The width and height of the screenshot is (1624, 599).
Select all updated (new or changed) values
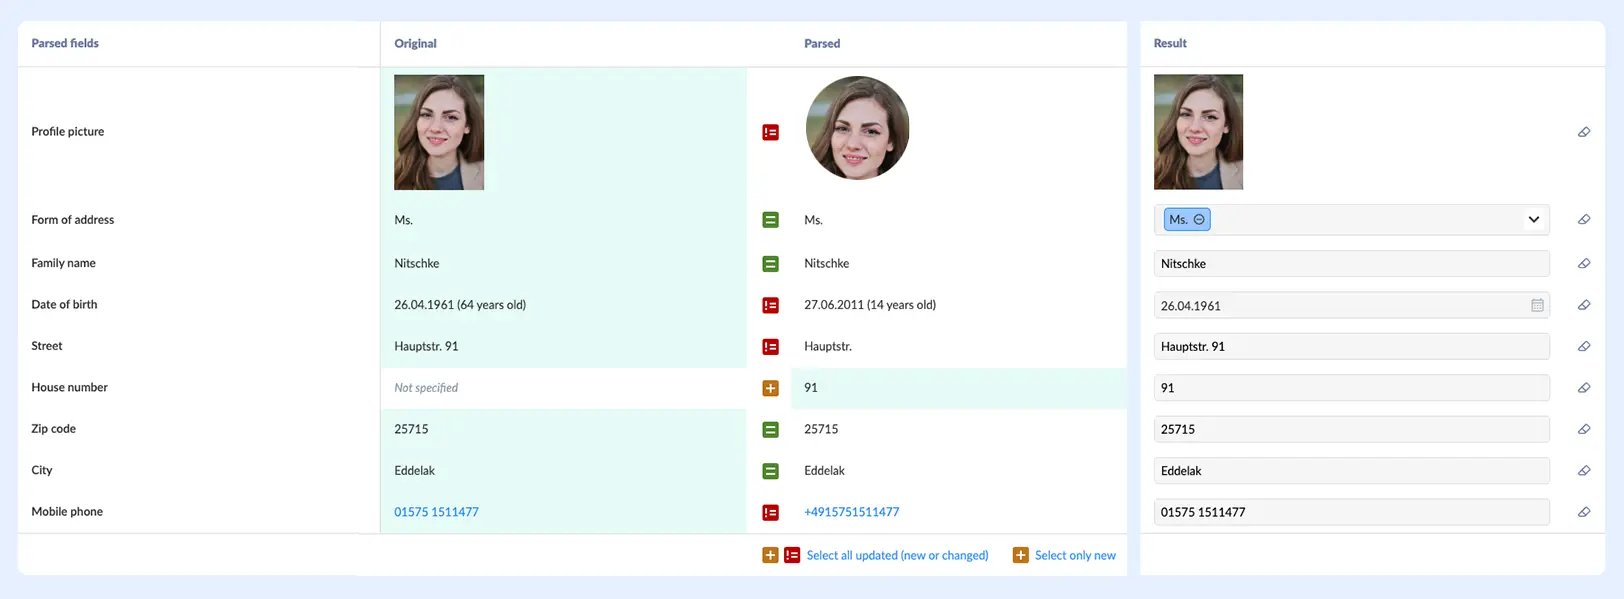coord(897,555)
